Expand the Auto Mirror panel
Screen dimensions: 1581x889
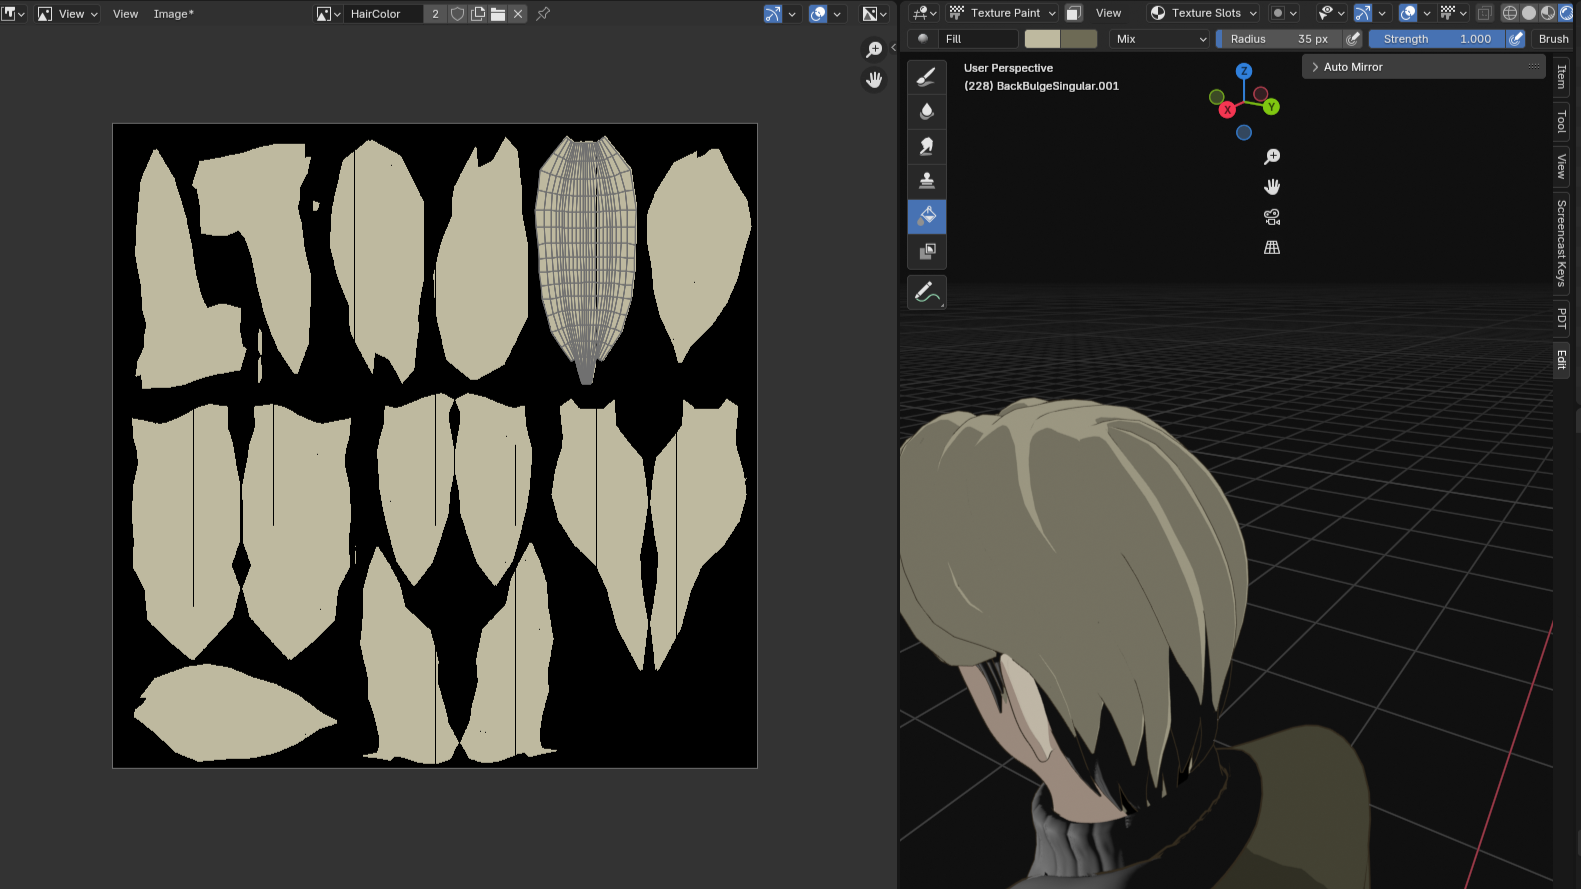pyautogui.click(x=1423, y=67)
